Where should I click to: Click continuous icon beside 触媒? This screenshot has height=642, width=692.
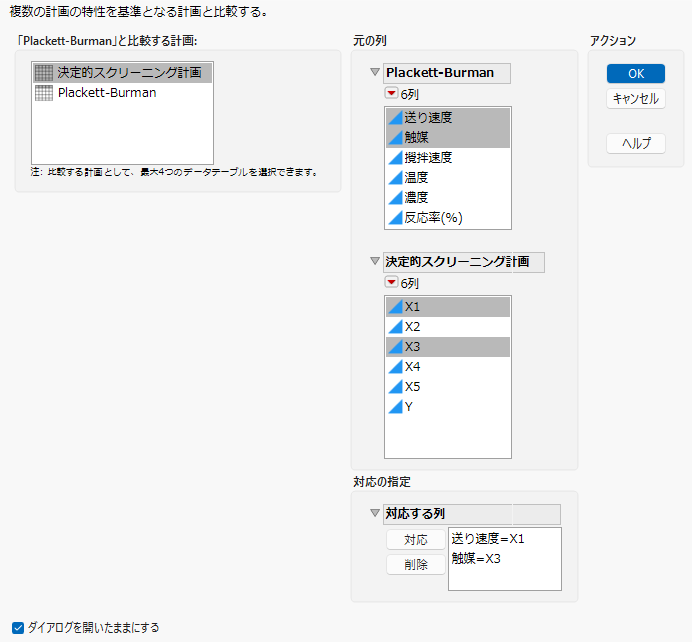(x=395, y=138)
